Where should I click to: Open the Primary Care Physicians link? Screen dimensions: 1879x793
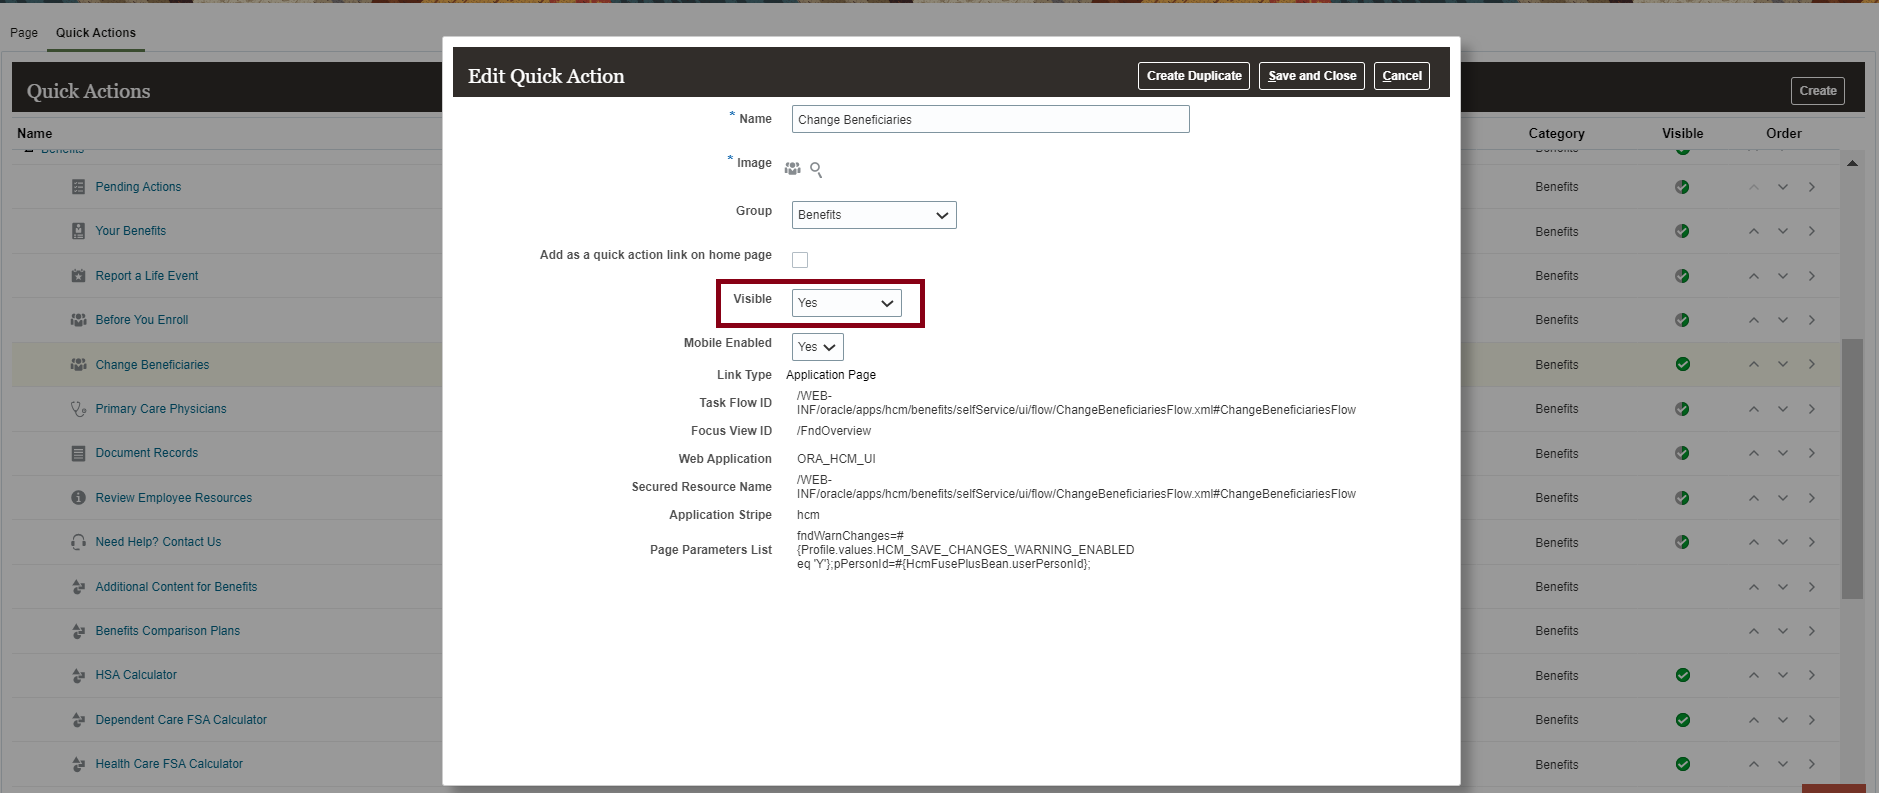pos(161,409)
